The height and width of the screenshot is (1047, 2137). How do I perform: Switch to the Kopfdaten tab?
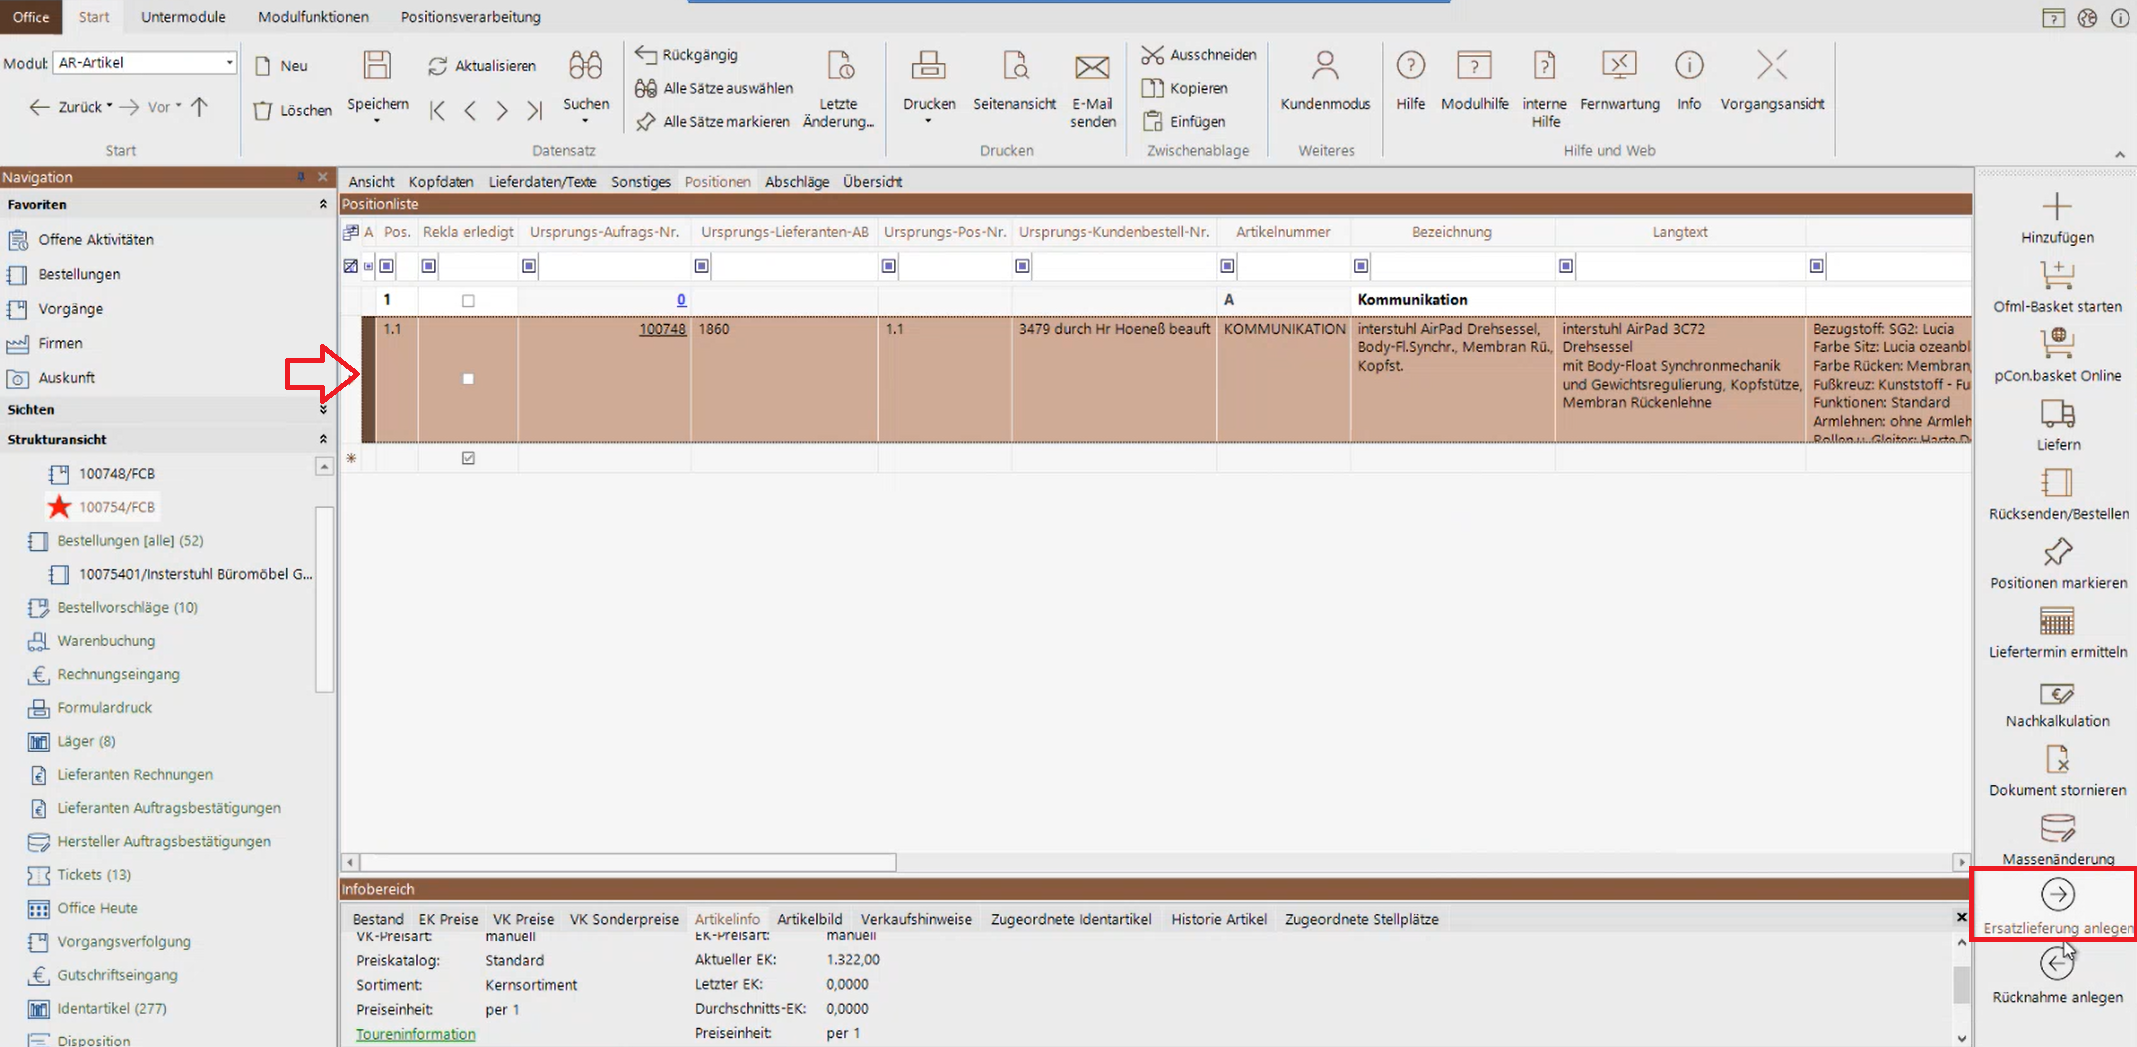[x=440, y=182]
